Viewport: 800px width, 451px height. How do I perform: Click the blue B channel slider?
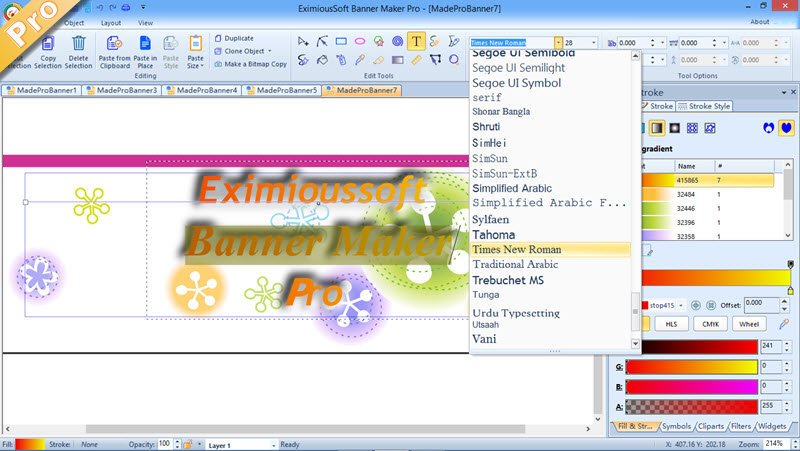coord(691,387)
